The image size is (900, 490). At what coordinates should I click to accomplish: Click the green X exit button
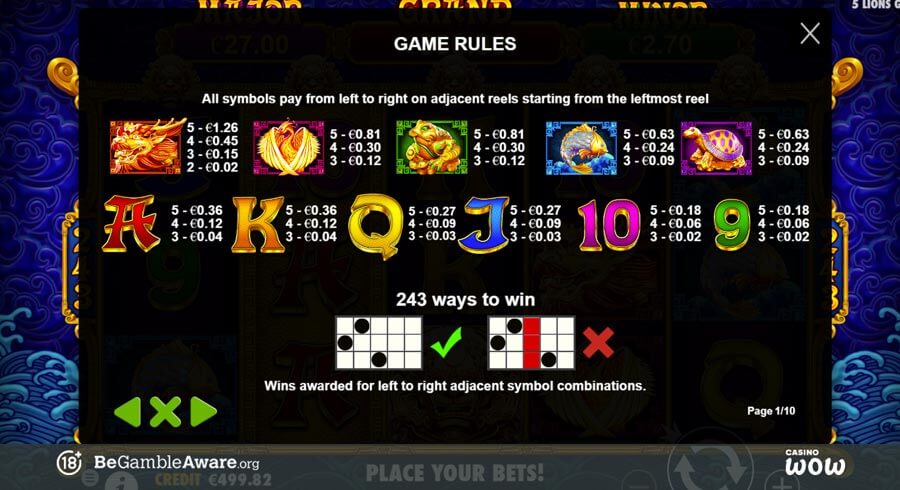(x=165, y=411)
